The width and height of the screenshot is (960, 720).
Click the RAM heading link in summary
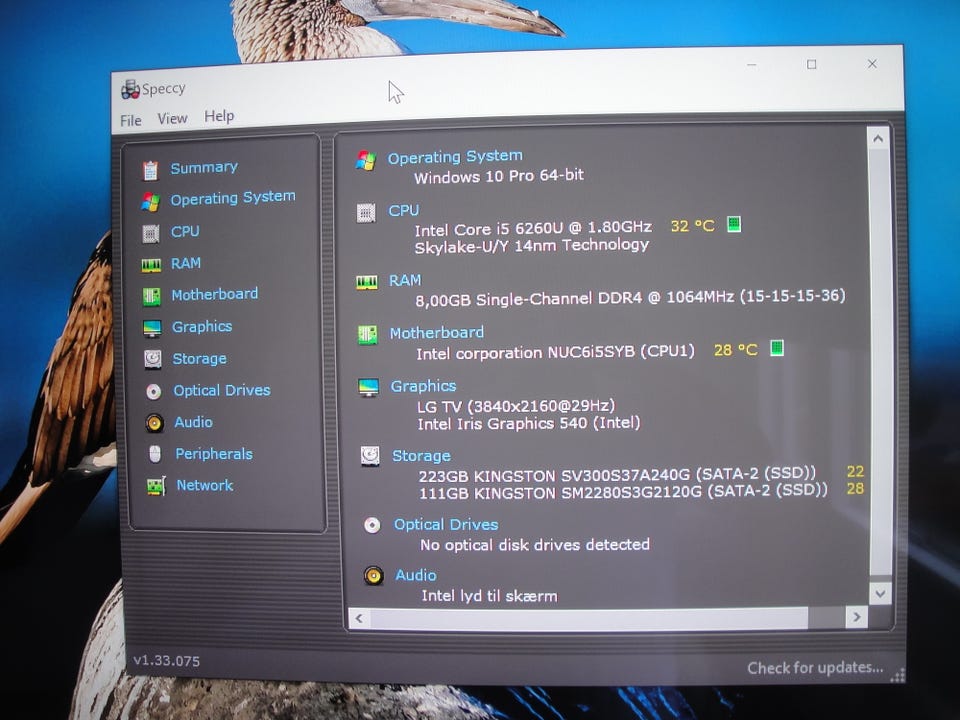[x=405, y=280]
